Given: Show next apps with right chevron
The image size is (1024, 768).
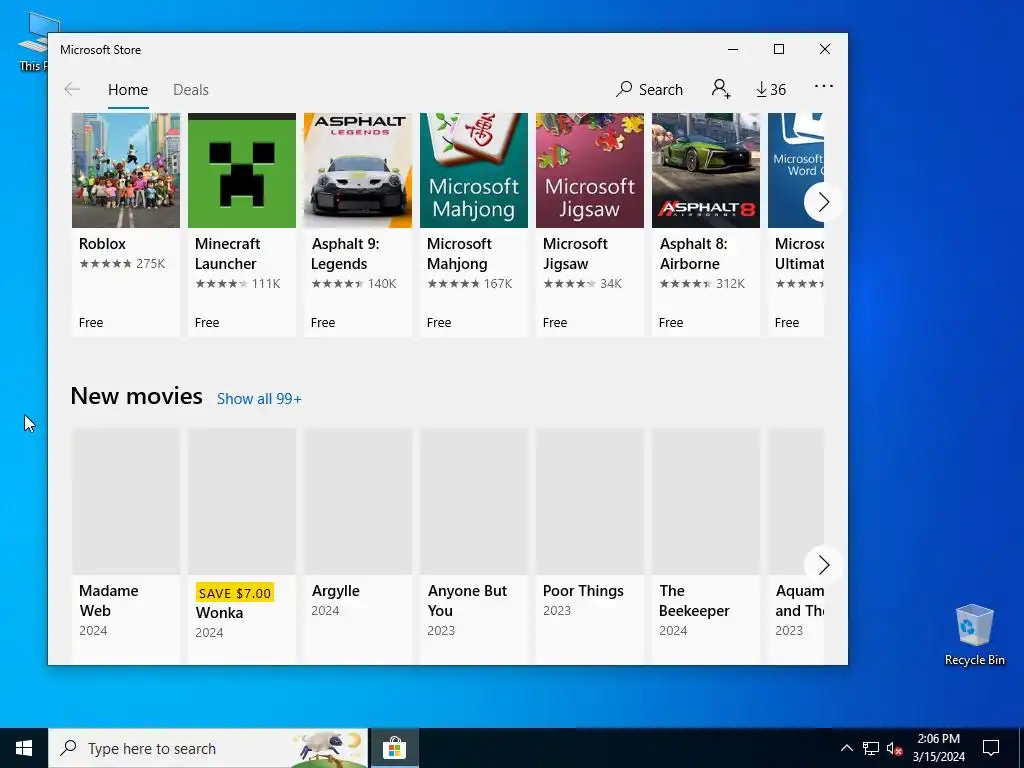Looking at the screenshot, I should (823, 202).
